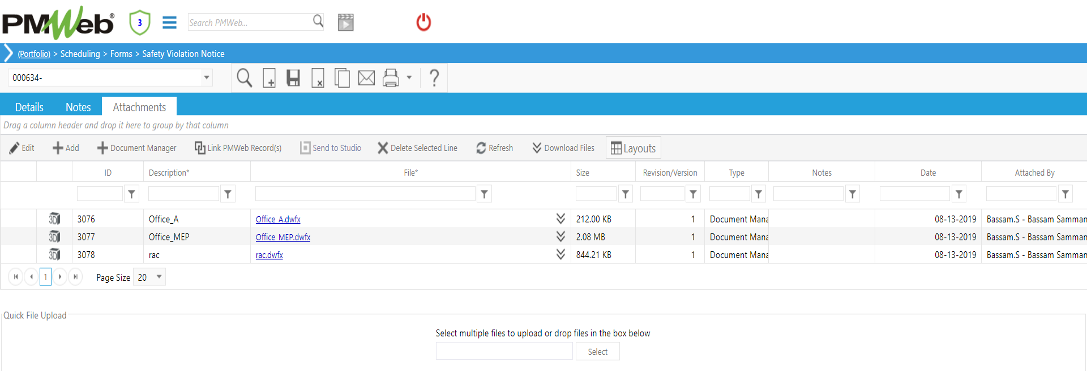Screen dimensions: 1087x372
Task: Click the email envelope icon
Action: [x=366, y=79]
